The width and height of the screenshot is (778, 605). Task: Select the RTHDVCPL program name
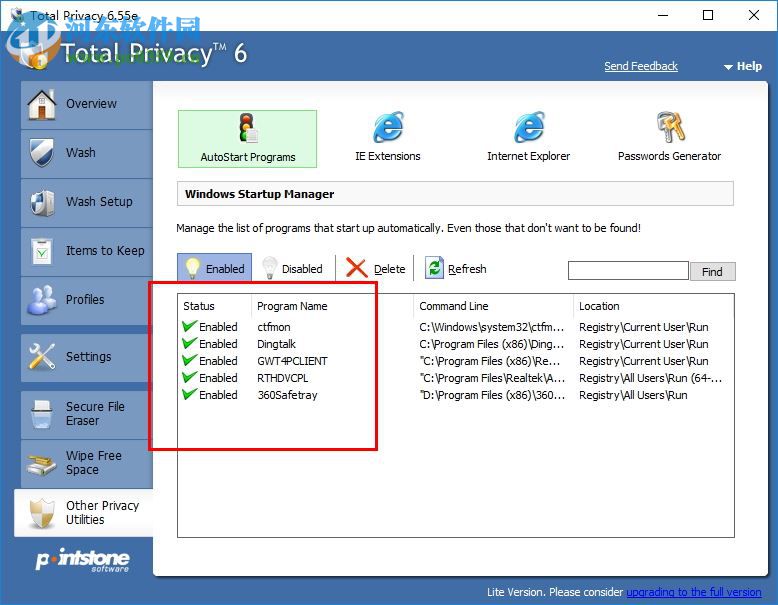283,378
